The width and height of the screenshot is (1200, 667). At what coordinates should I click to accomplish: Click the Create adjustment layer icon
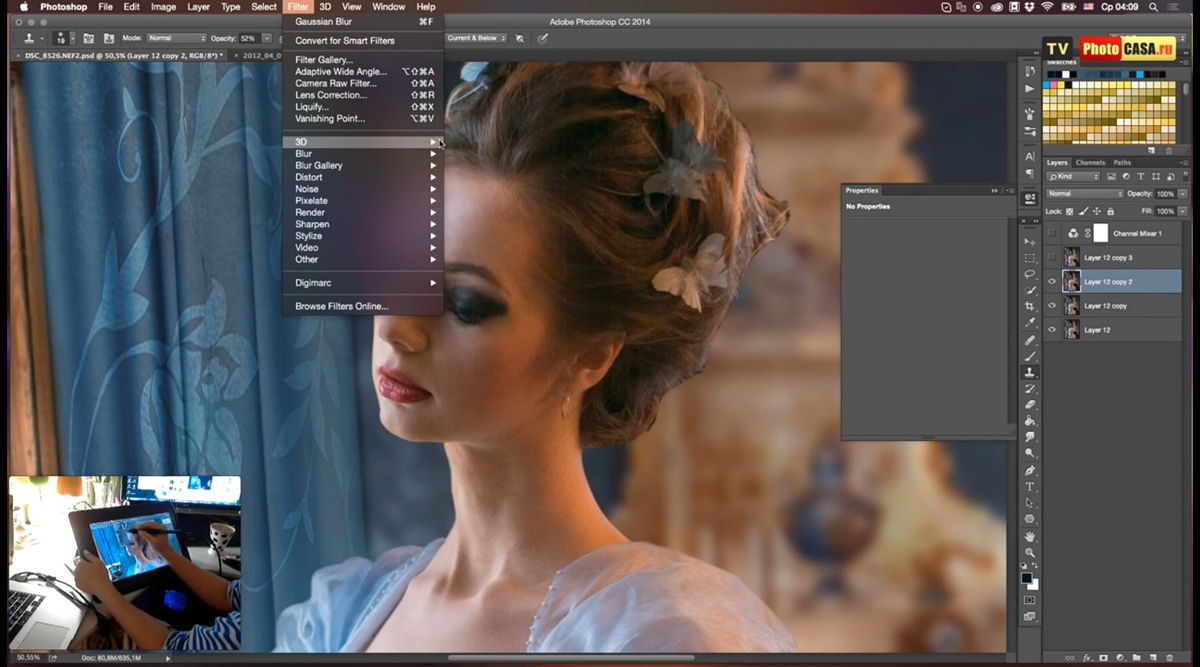[x=1120, y=657]
